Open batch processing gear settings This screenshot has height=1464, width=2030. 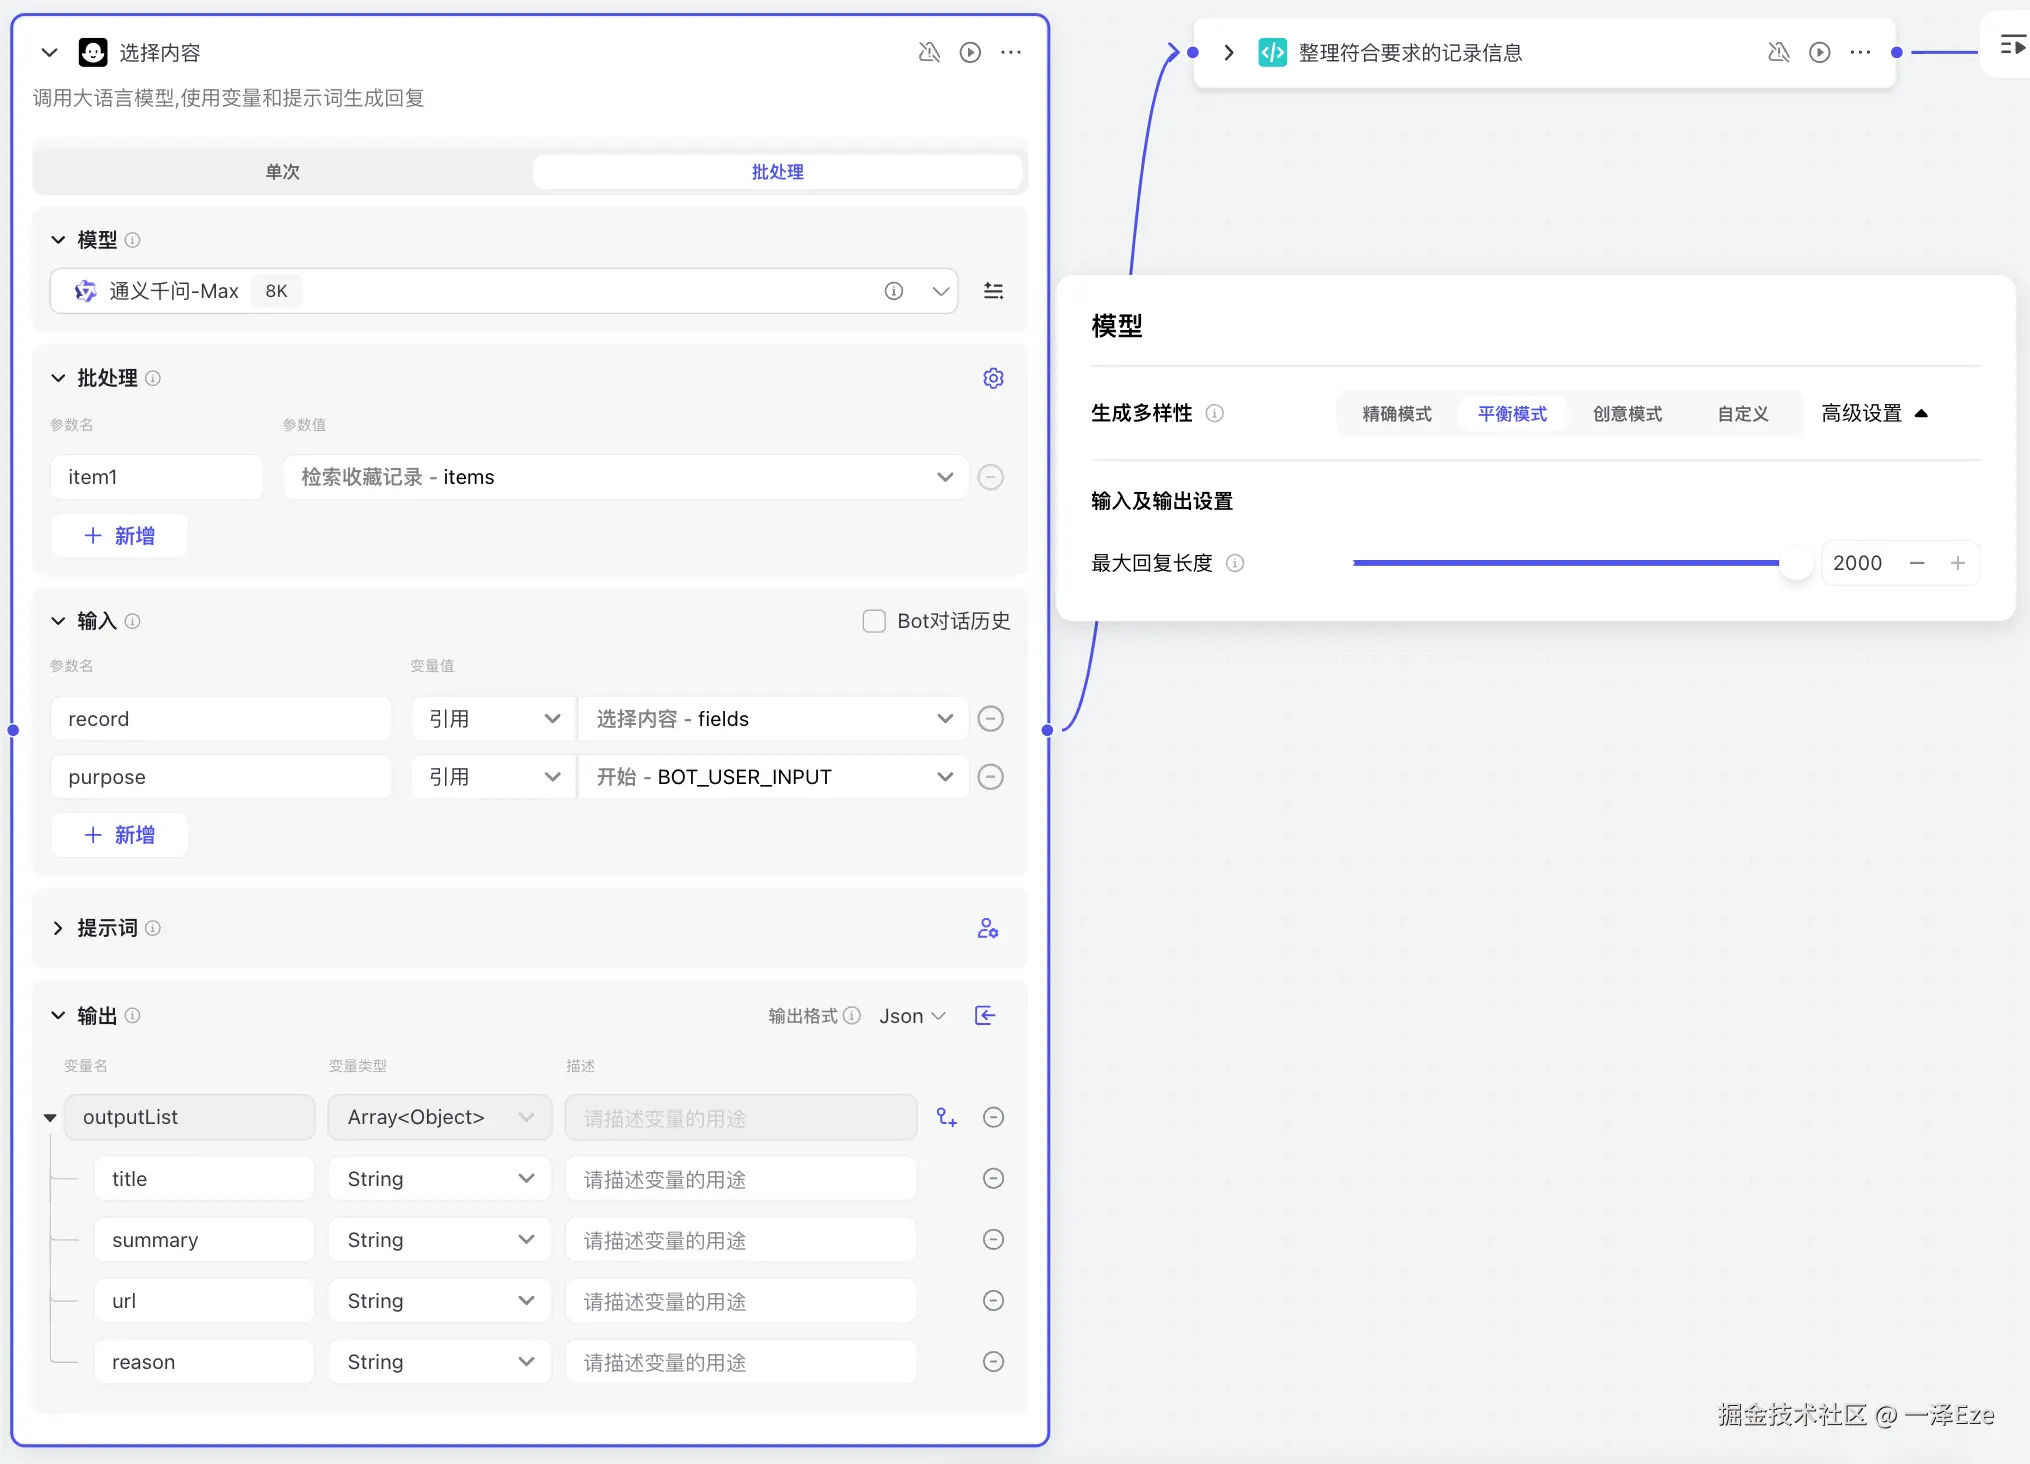coord(993,378)
